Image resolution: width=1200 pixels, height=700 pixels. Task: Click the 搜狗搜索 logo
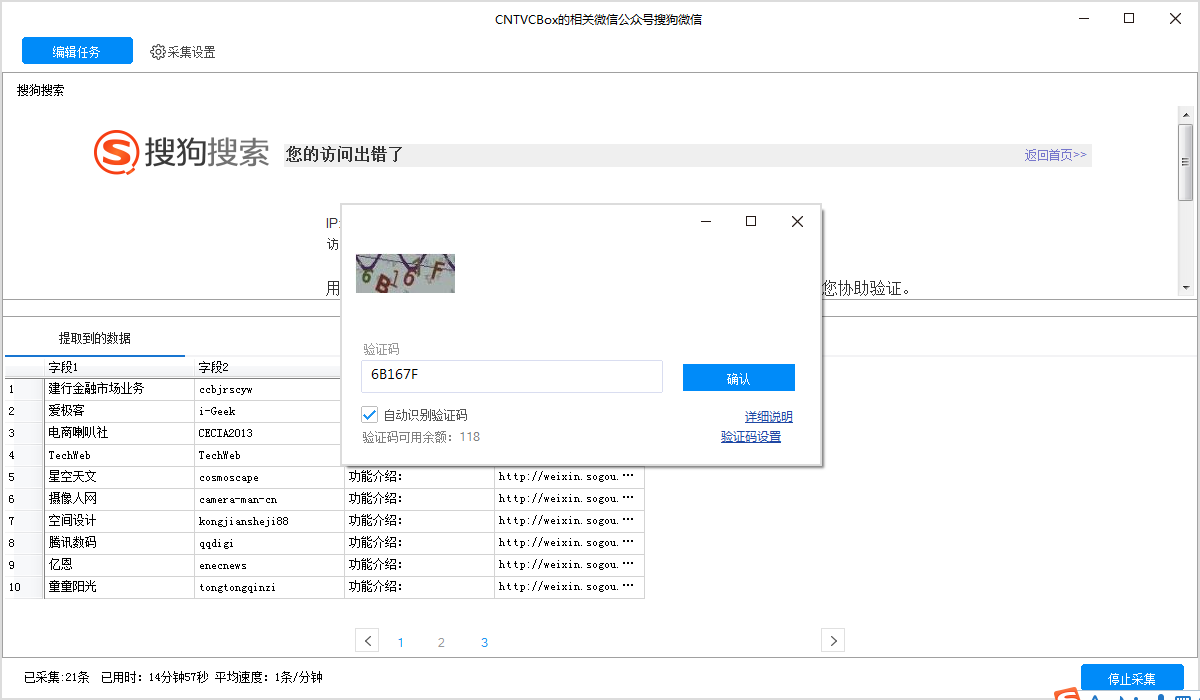coord(182,153)
